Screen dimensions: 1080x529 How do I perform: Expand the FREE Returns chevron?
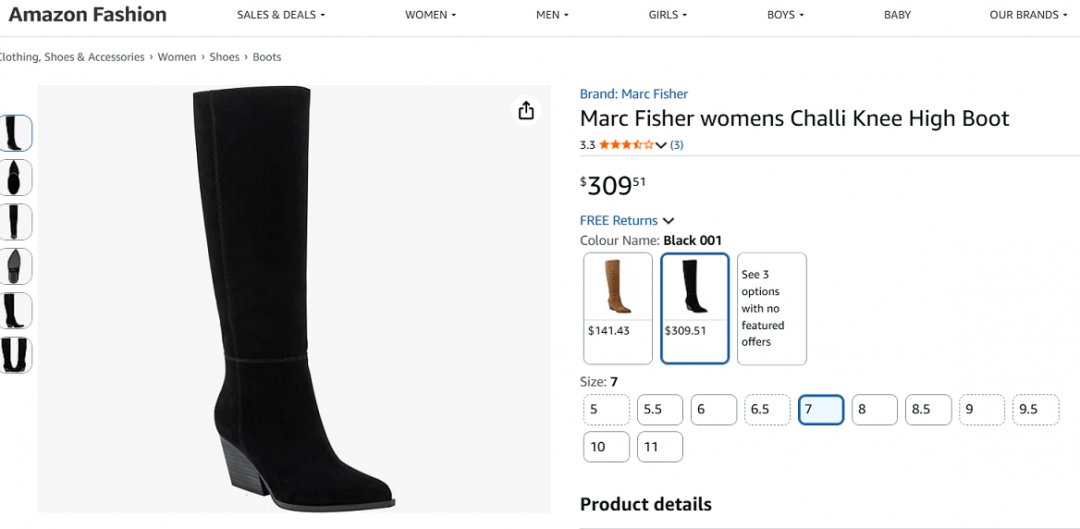click(669, 221)
